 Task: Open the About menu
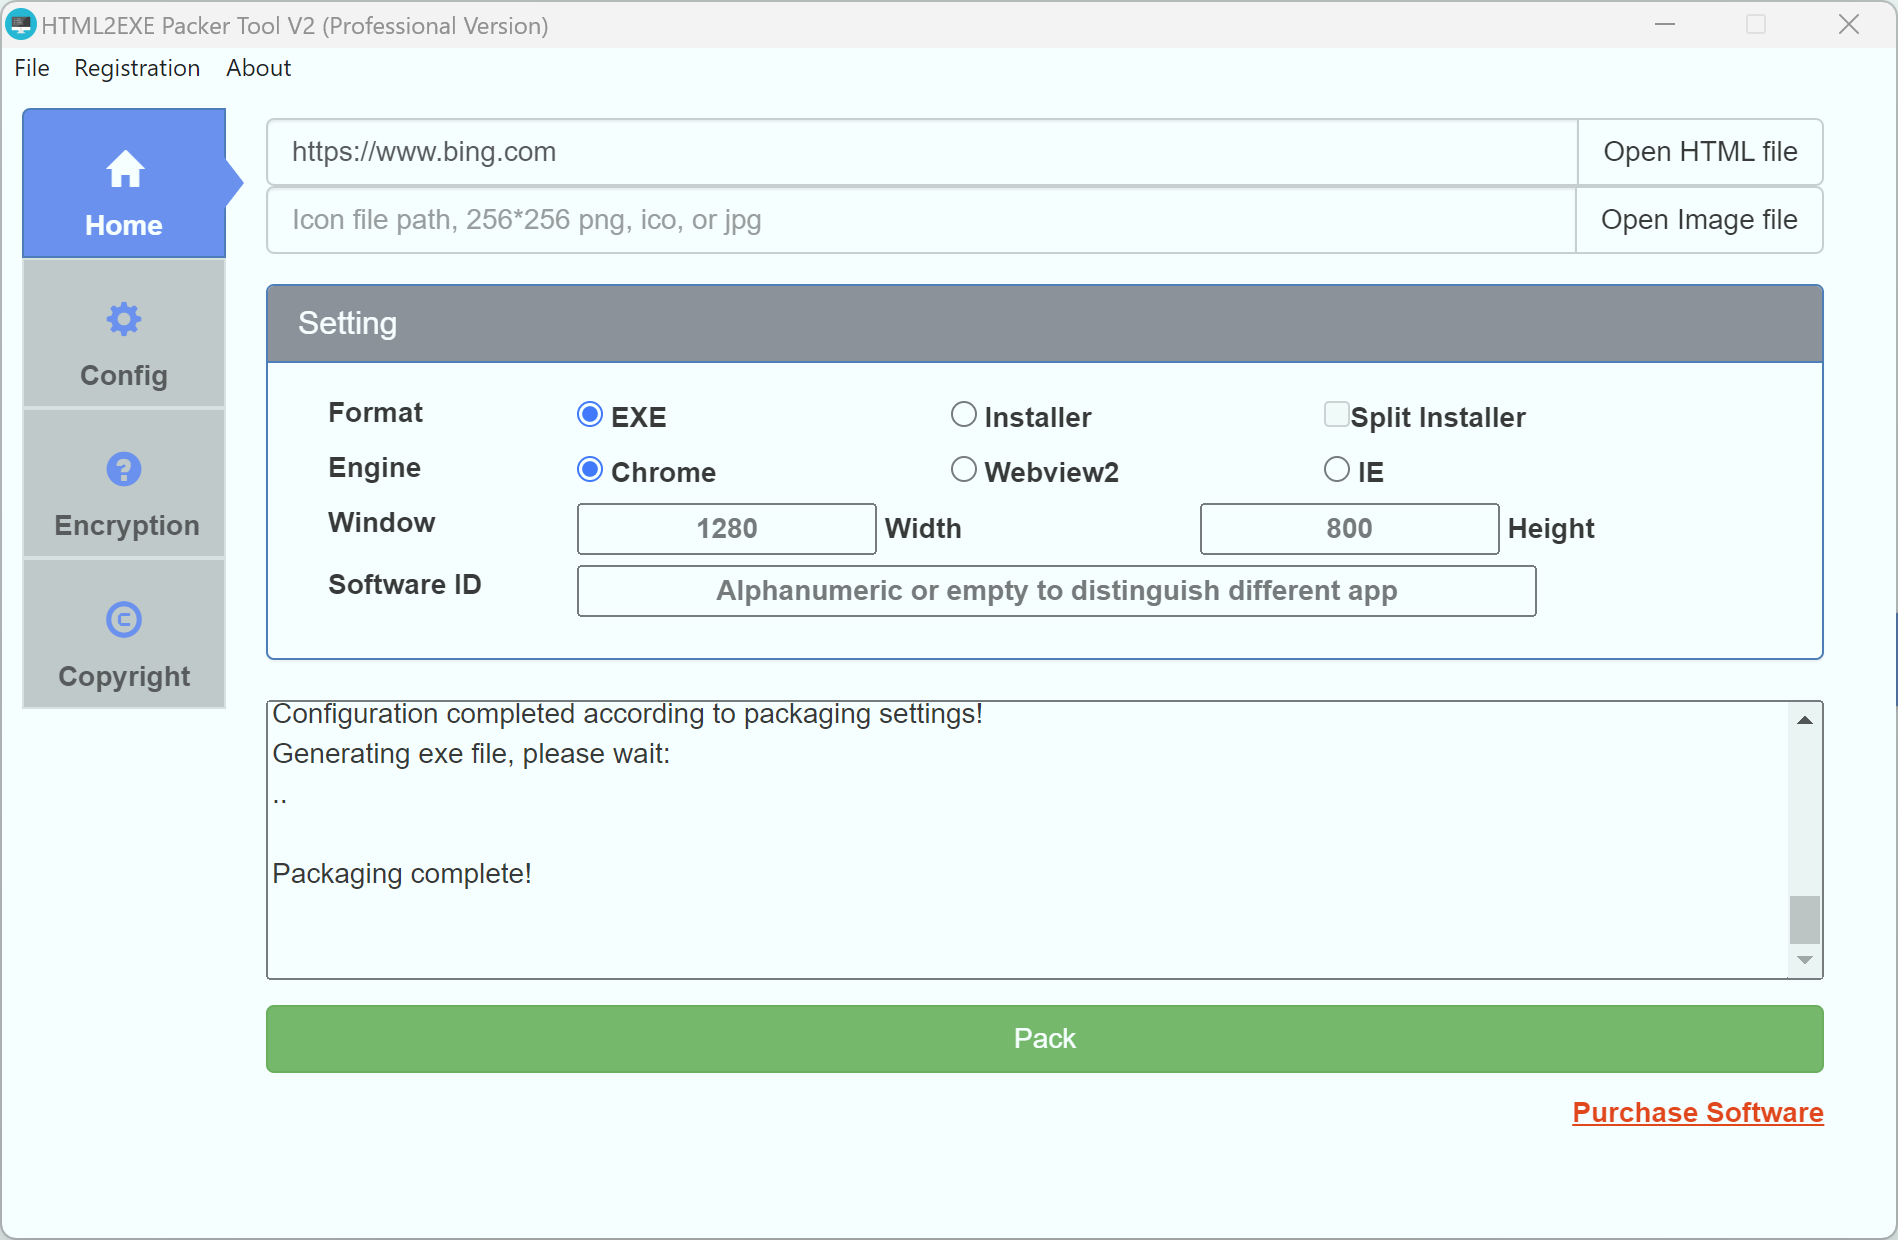pyautogui.click(x=257, y=68)
